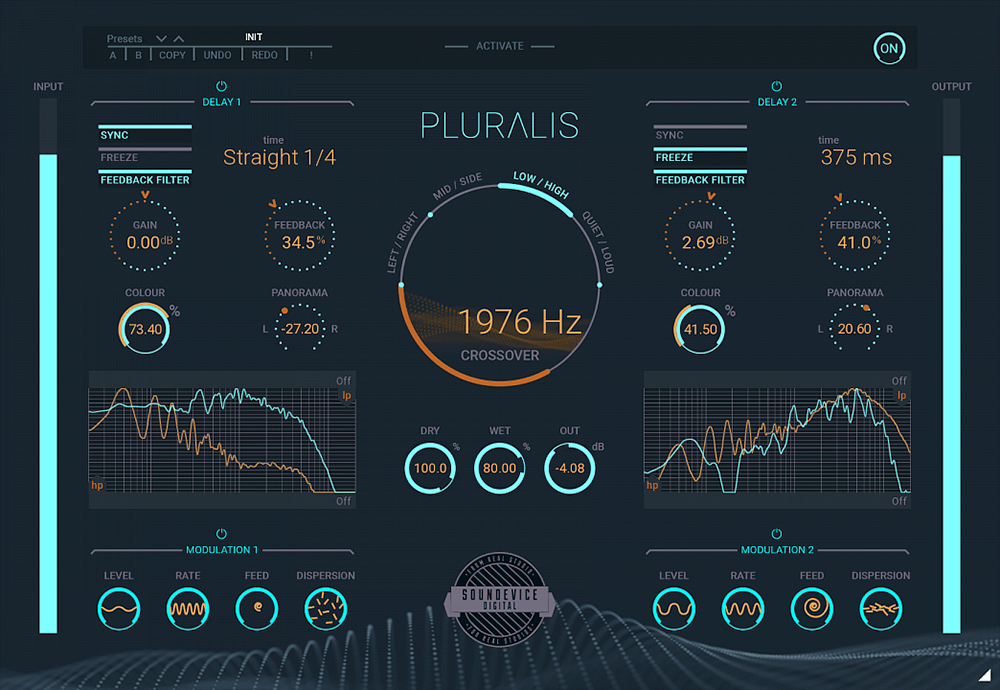Click the Wet level knob
This screenshot has height=690, width=1000.
pyautogui.click(x=499, y=468)
